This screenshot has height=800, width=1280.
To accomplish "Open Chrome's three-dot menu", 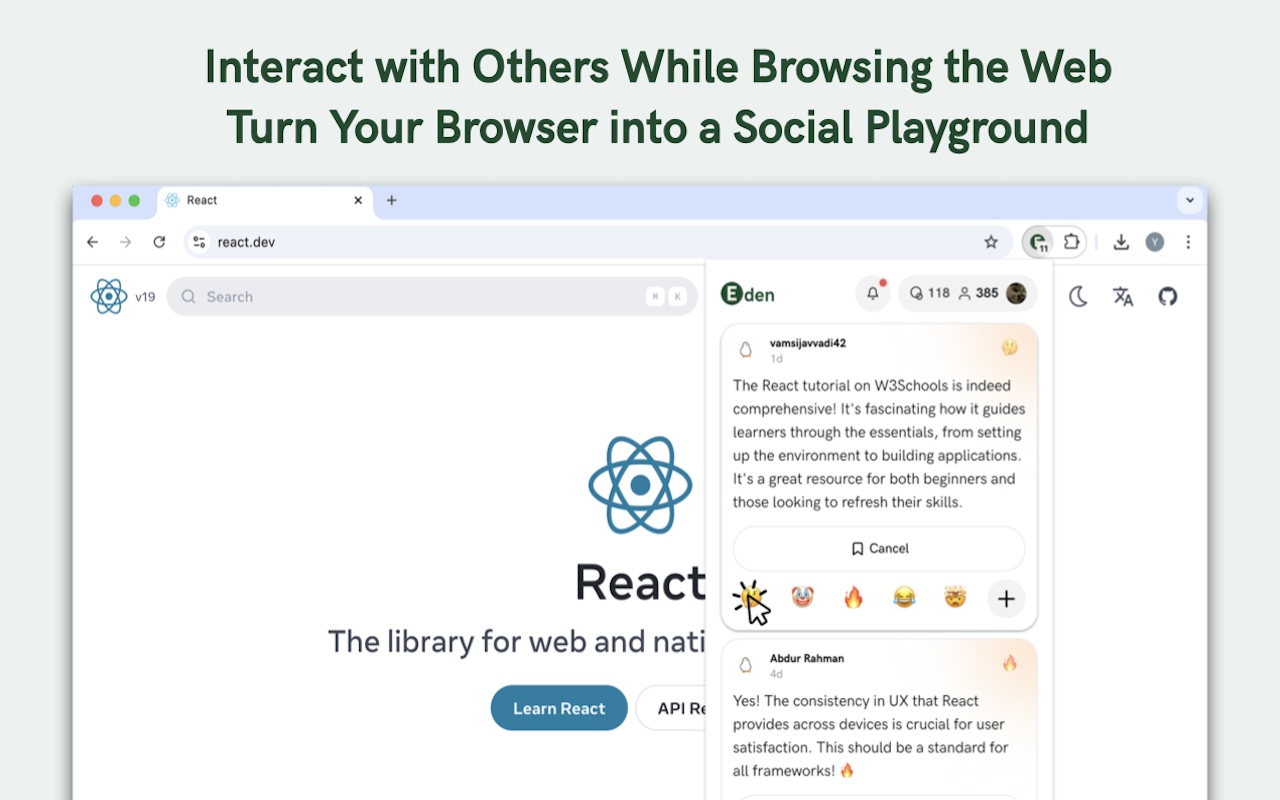I will 1188,242.
